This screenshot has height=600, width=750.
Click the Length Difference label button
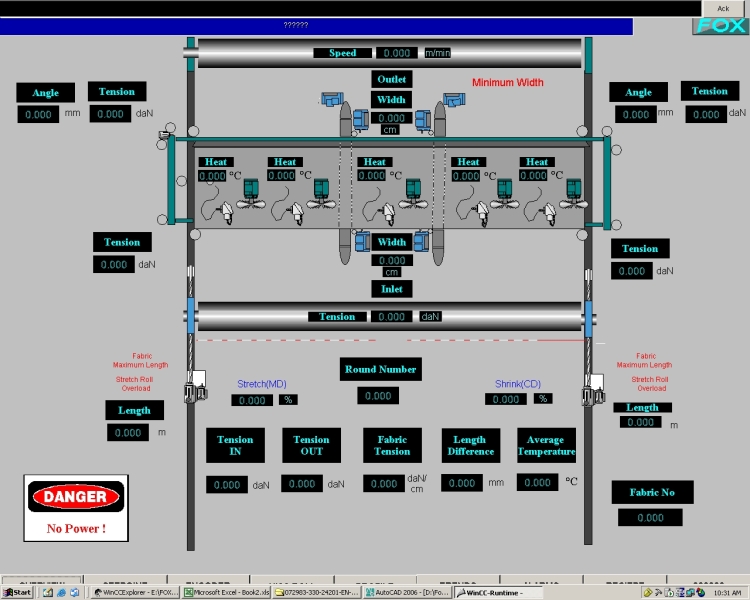click(471, 446)
